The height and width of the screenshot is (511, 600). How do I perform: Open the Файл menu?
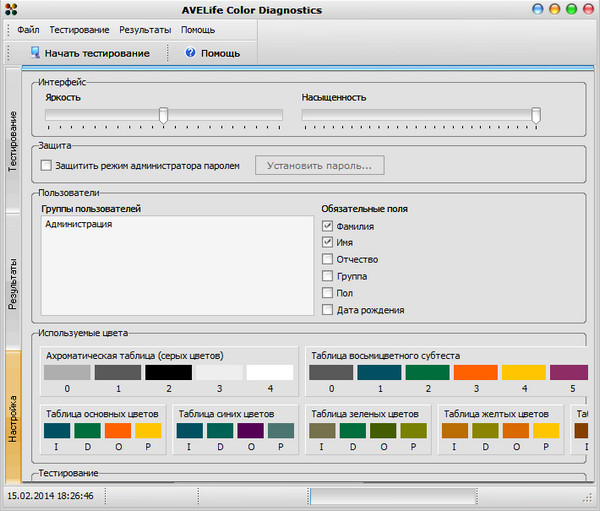point(28,30)
